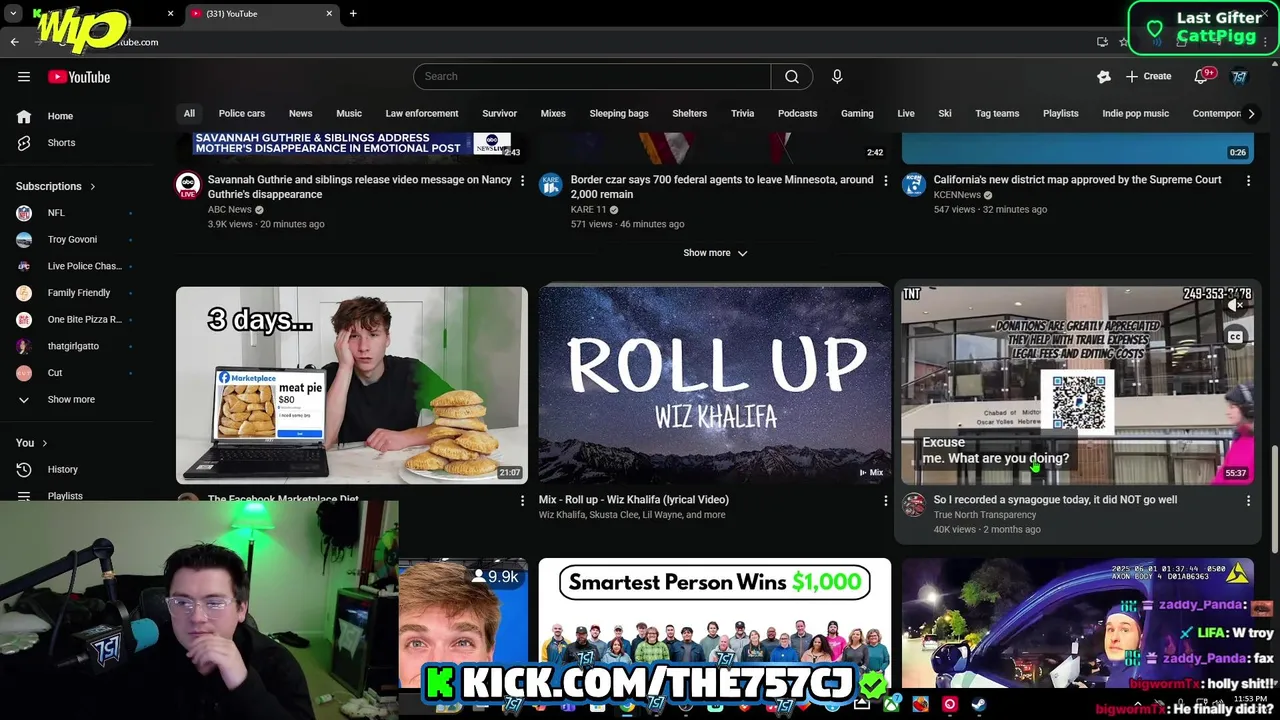Open the account avatar menu
The image size is (1280, 720).
tap(1239, 77)
